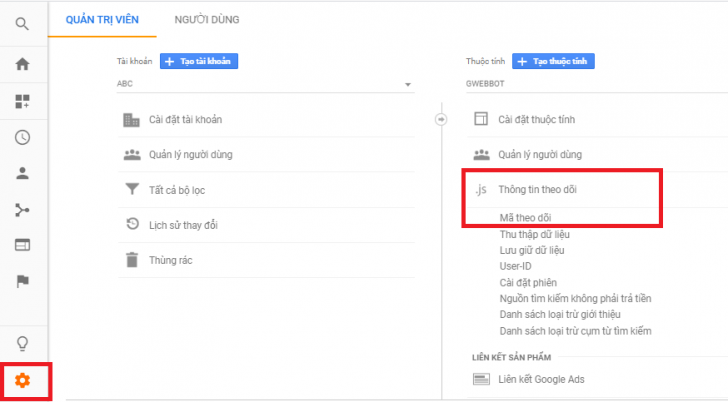Image resolution: width=728 pixels, height=402 pixels.
Task: Open Discover lightbulb icon
Action: (x=22, y=344)
